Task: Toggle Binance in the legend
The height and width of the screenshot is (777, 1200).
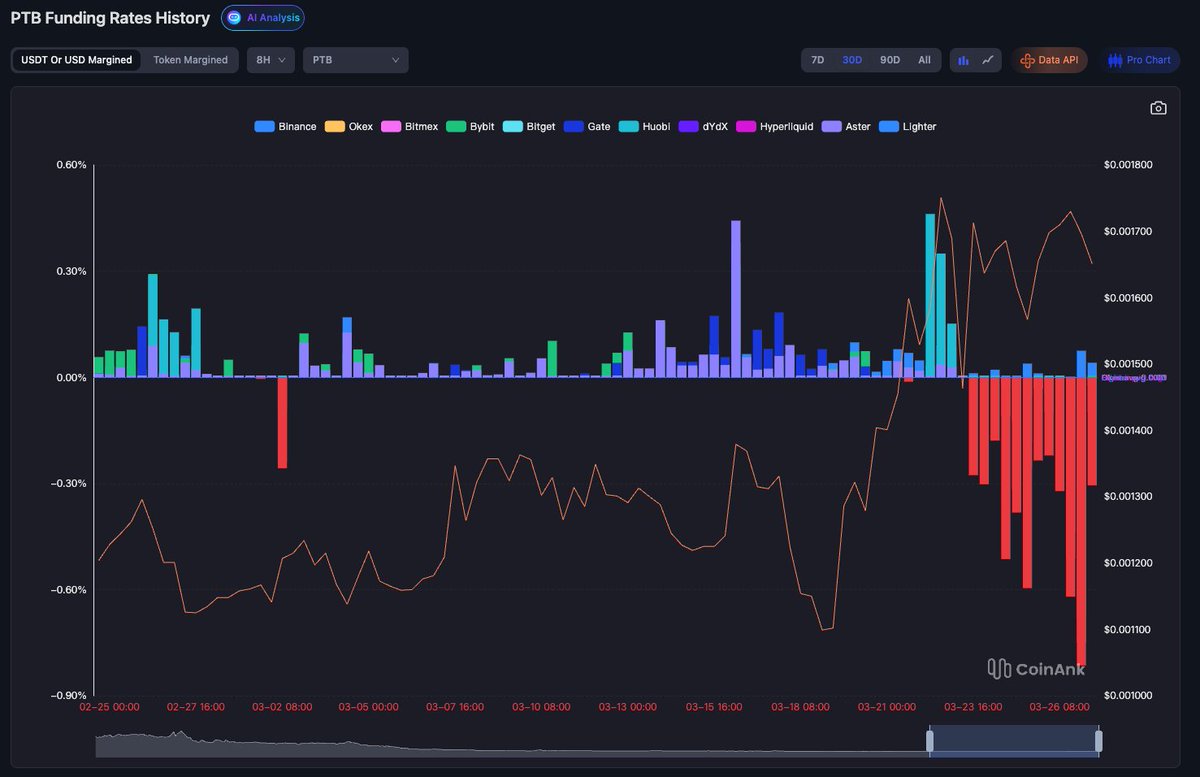Action: pyautogui.click(x=285, y=126)
